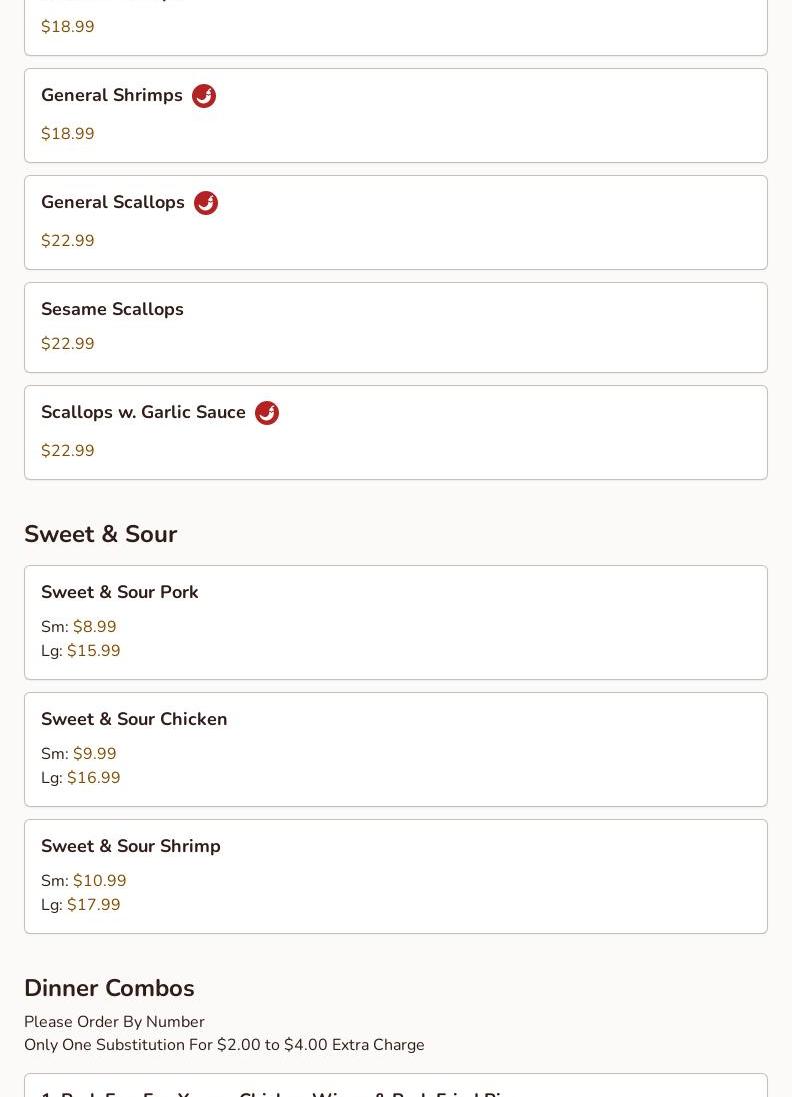Click the large $16.99 Sweet & Sour Chicken price
792x1097 pixels.
click(x=93, y=778)
